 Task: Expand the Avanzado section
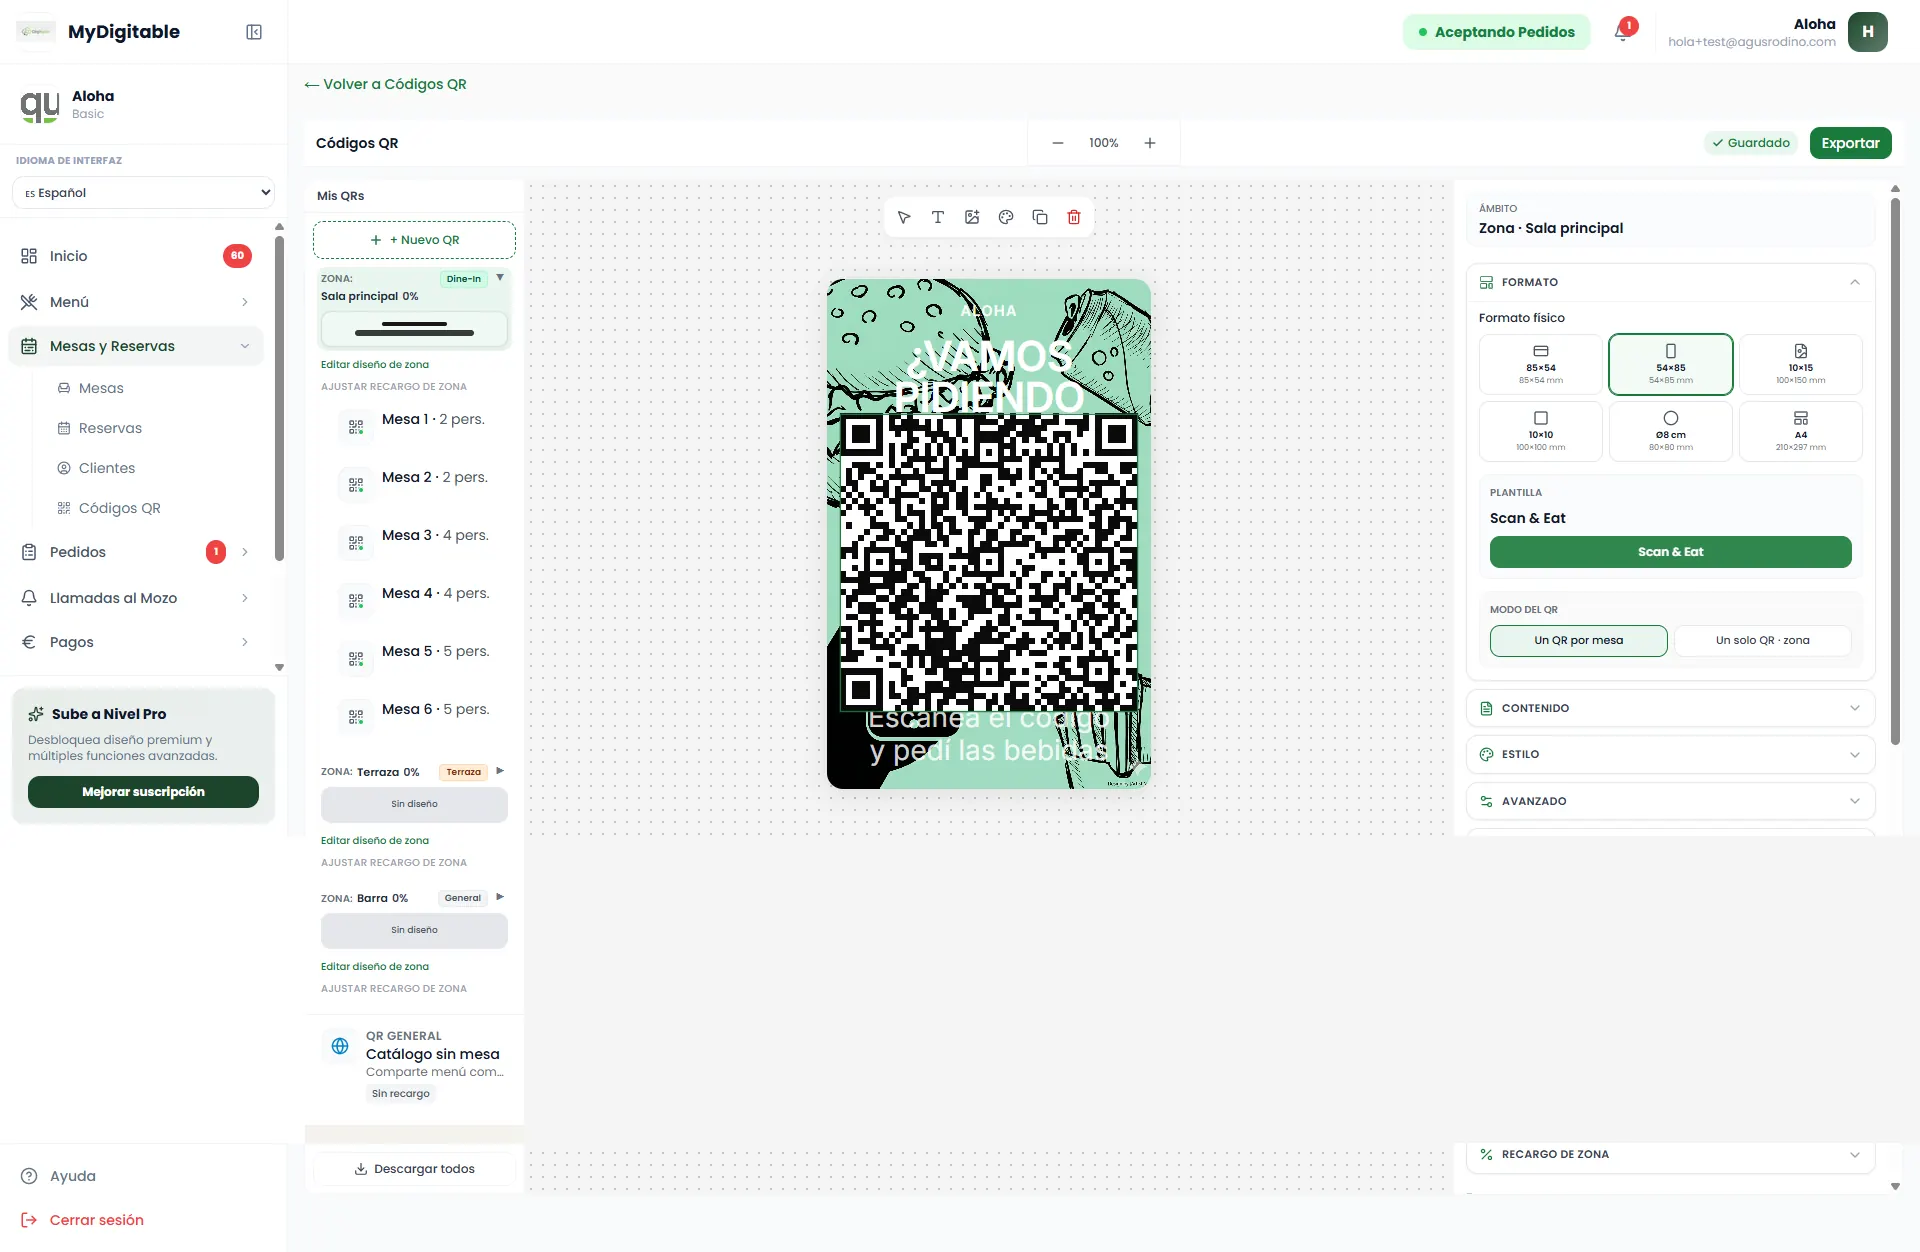coord(1671,801)
